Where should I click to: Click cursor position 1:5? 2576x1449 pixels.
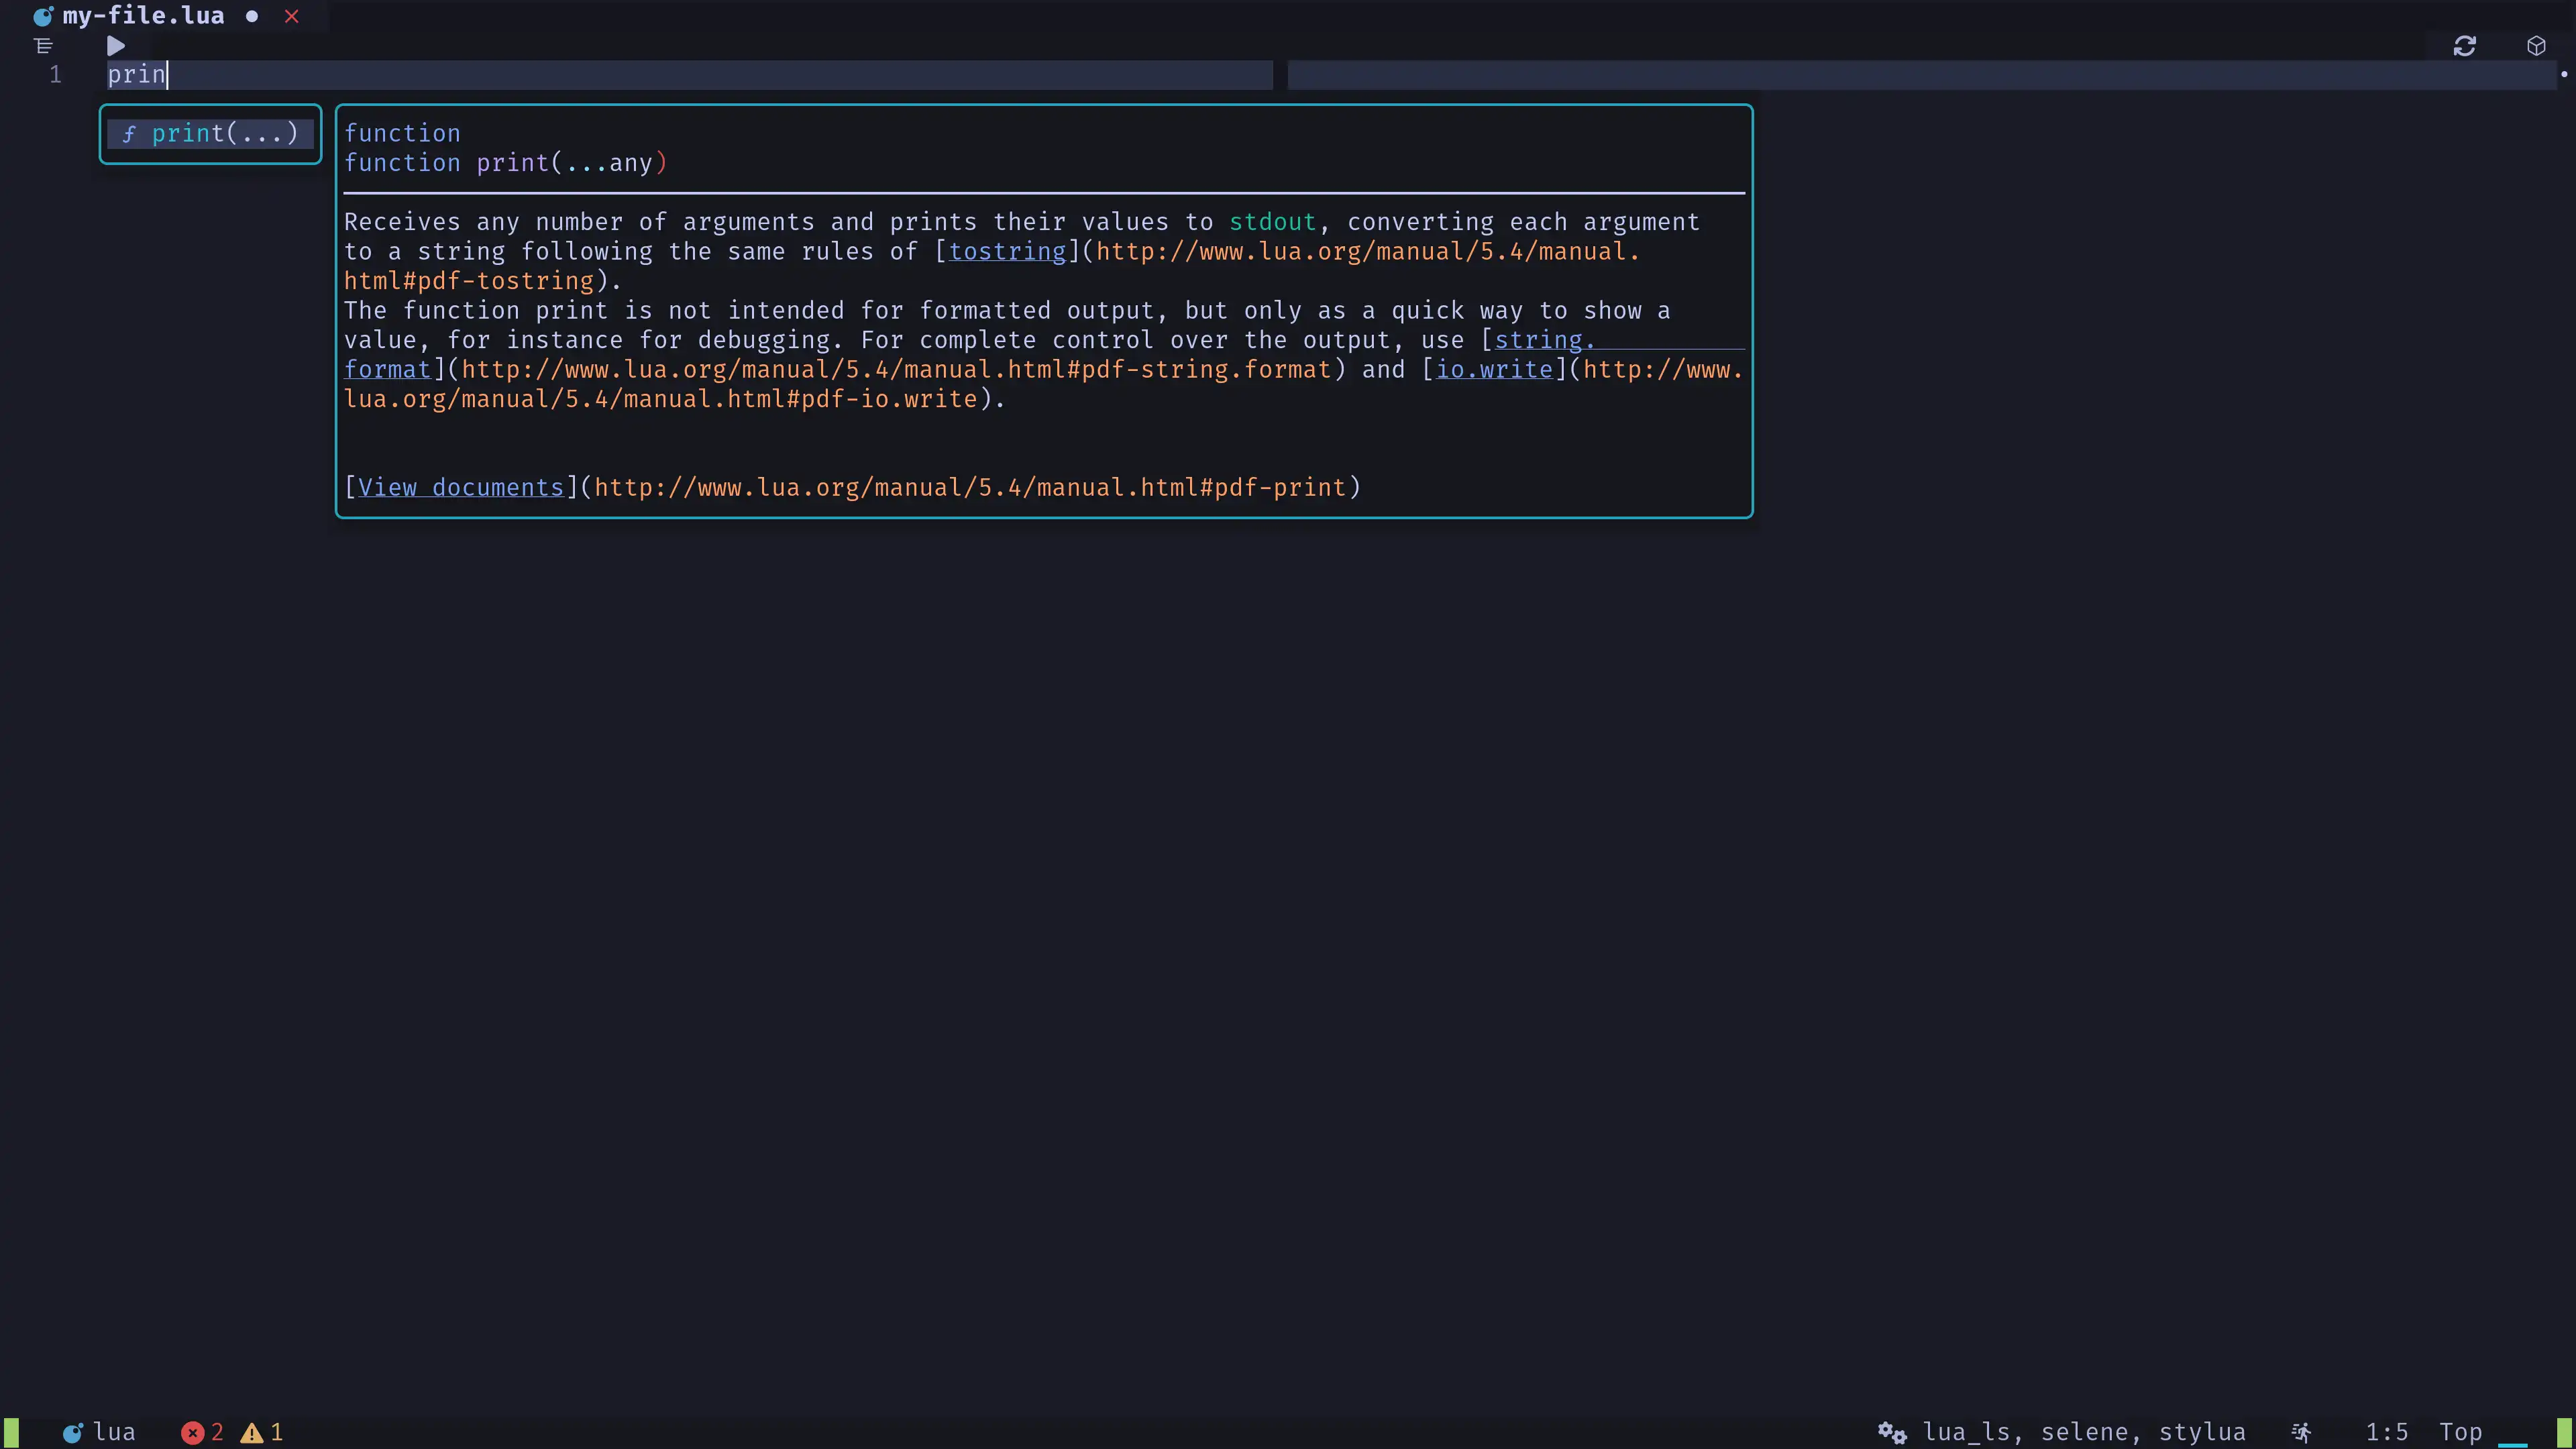coord(2387,1433)
